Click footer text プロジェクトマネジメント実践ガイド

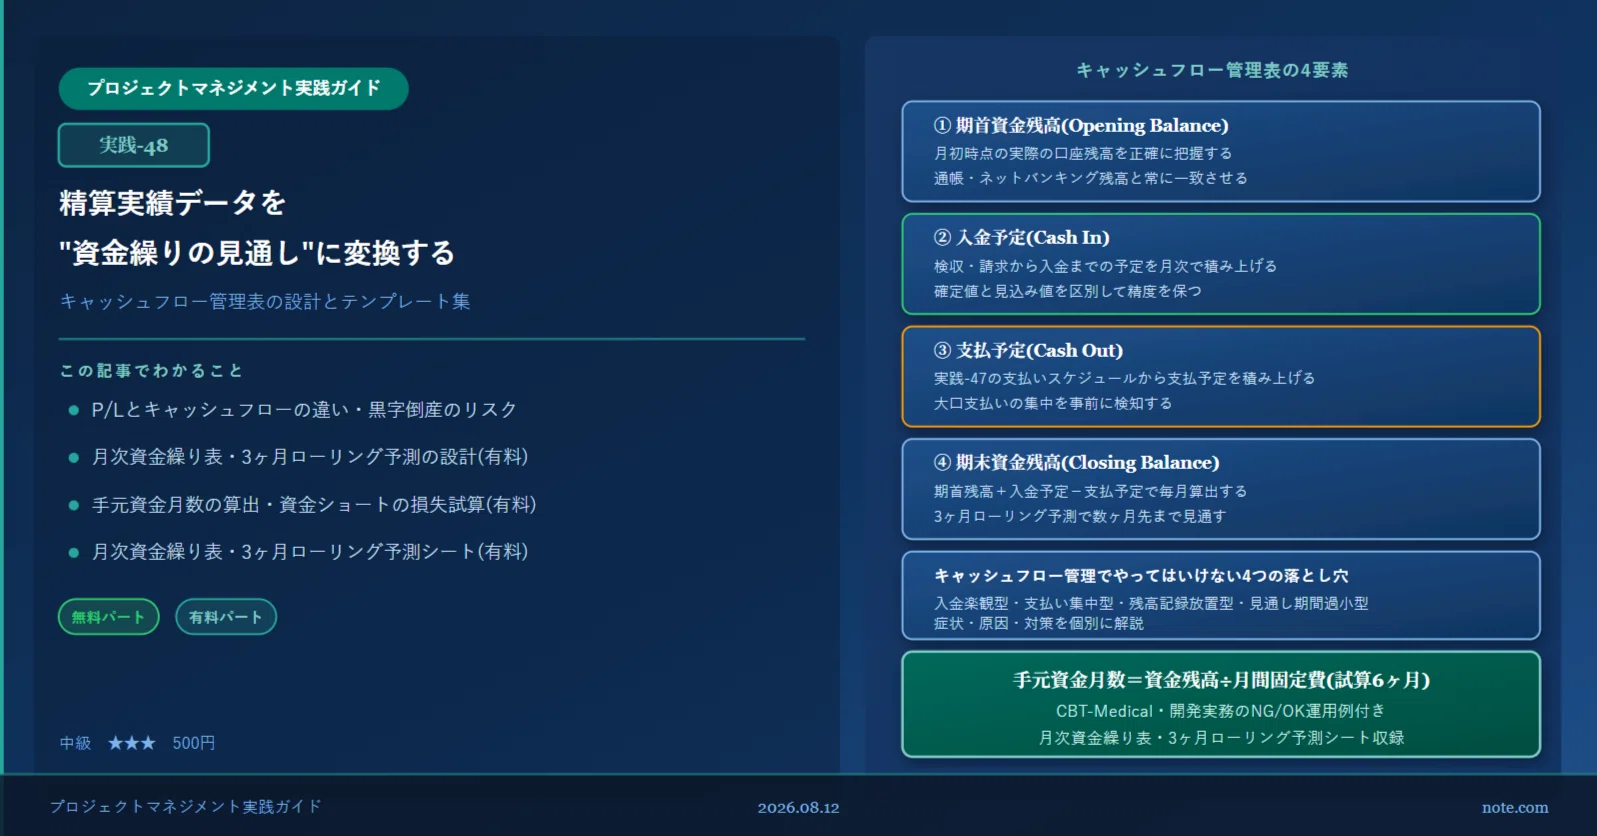pos(186,806)
